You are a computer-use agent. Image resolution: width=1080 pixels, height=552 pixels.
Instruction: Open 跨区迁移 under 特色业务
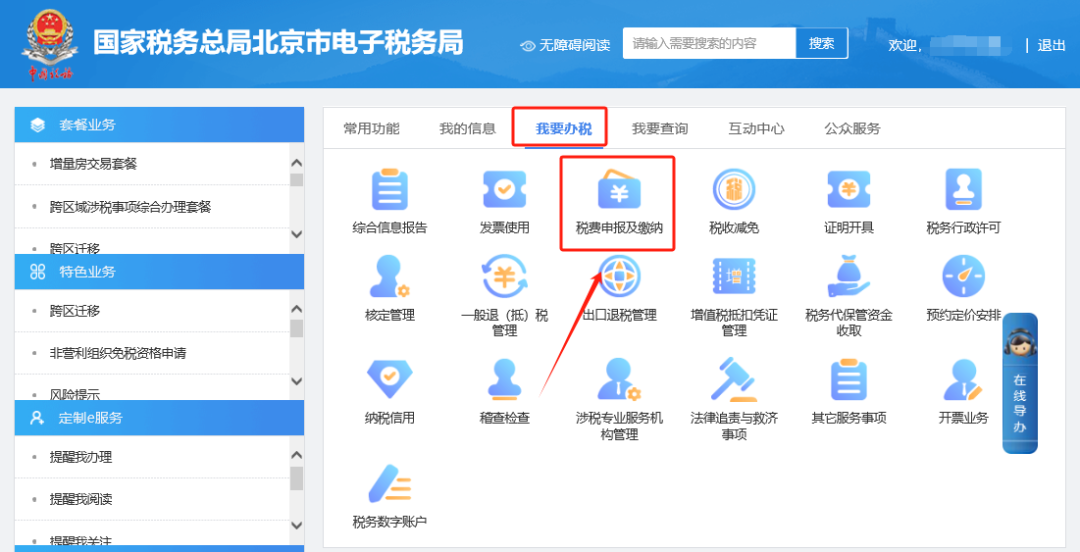pos(74,311)
